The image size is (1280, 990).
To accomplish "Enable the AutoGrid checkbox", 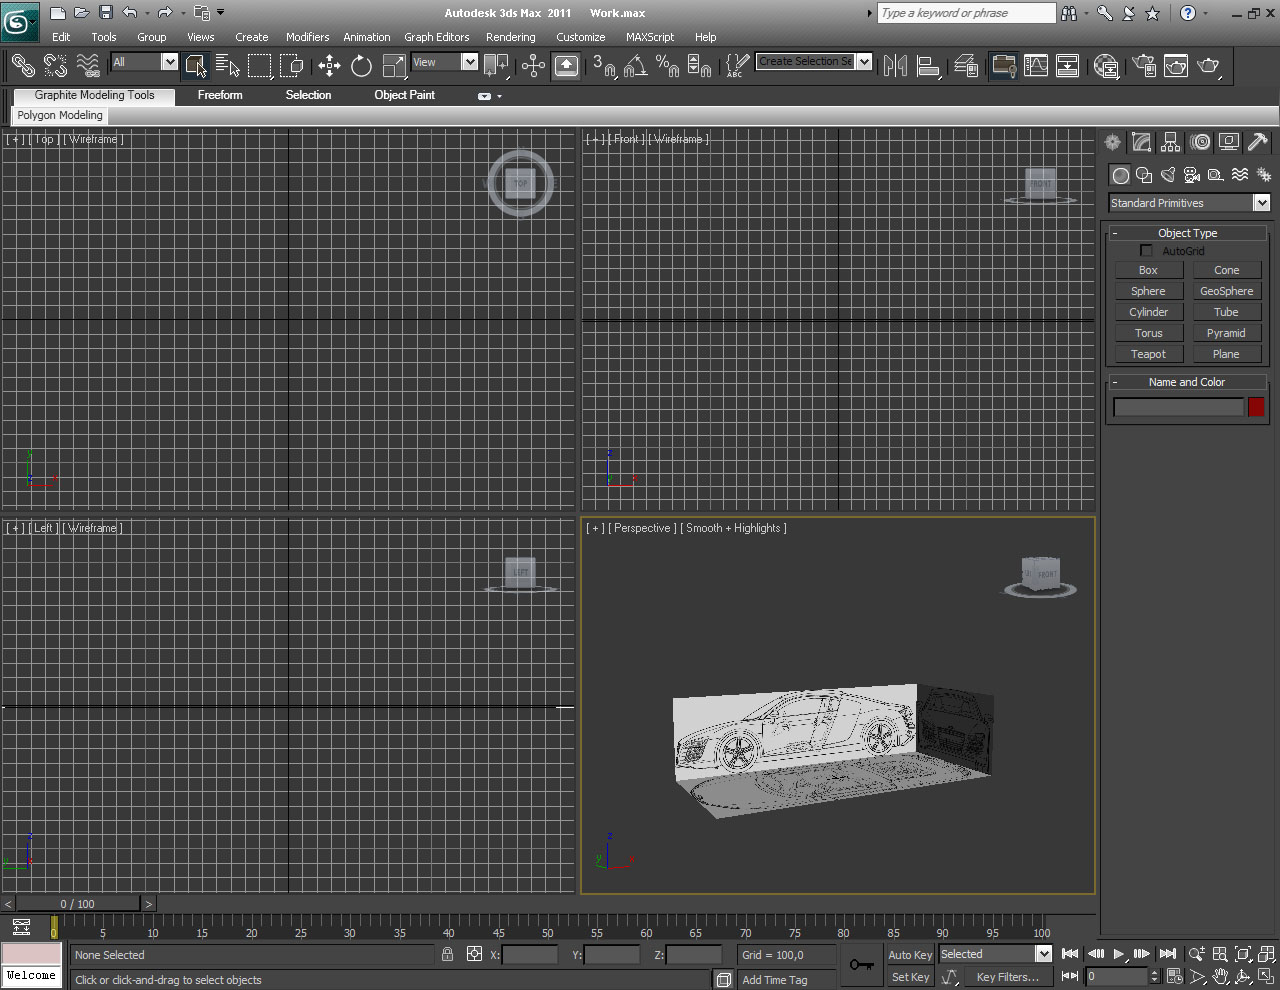I will point(1146,250).
